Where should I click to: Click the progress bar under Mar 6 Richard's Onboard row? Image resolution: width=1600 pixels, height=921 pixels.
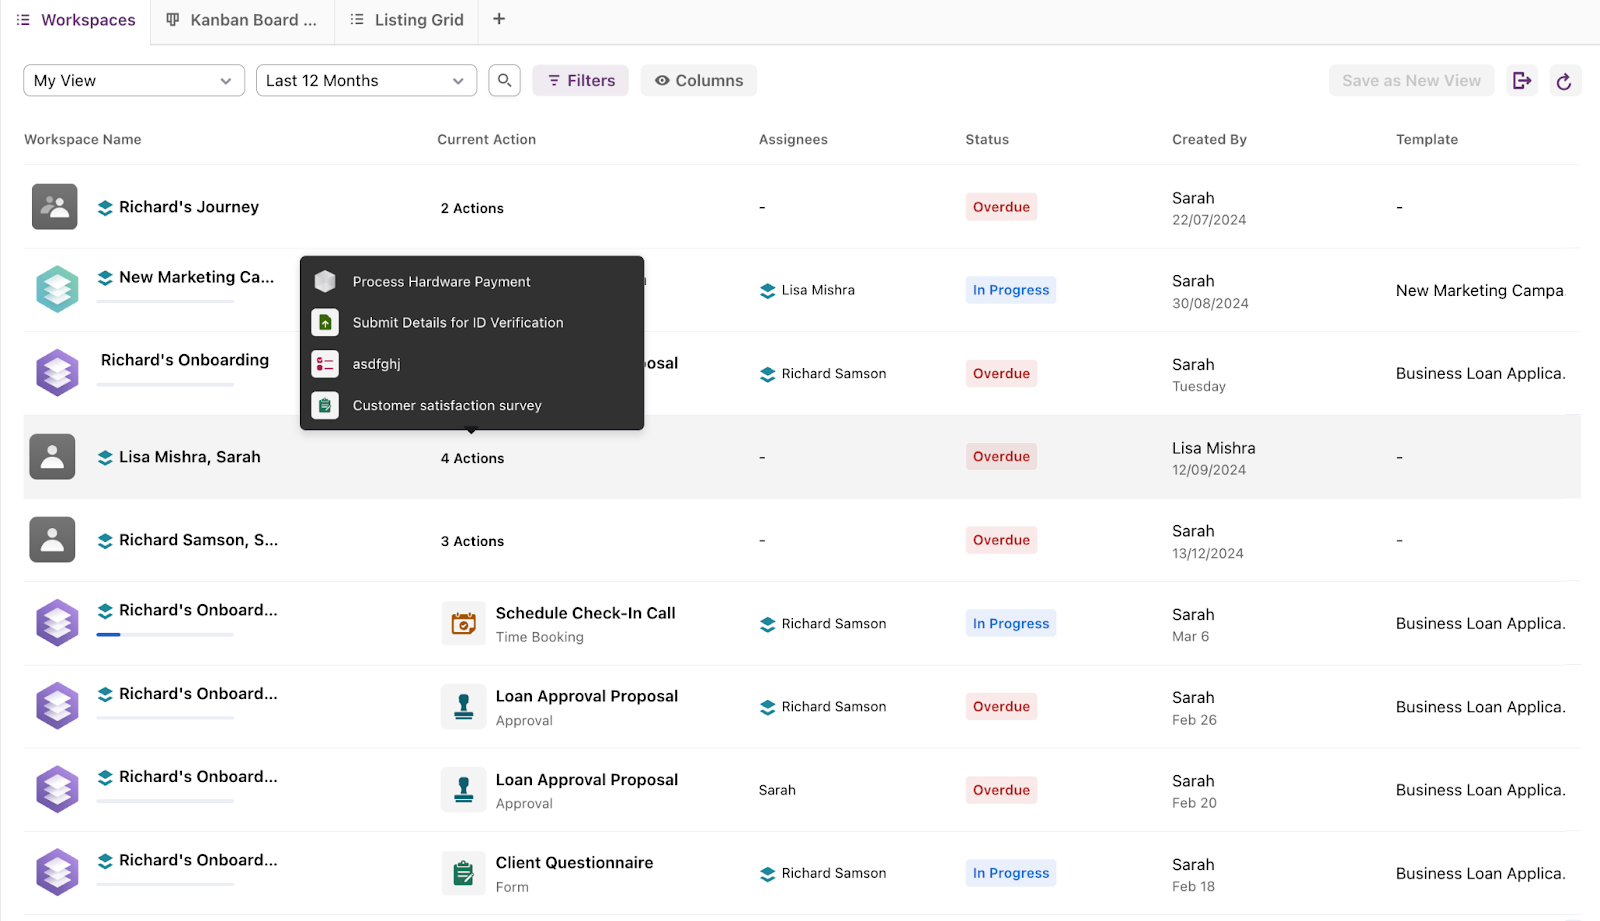(x=165, y=634)
